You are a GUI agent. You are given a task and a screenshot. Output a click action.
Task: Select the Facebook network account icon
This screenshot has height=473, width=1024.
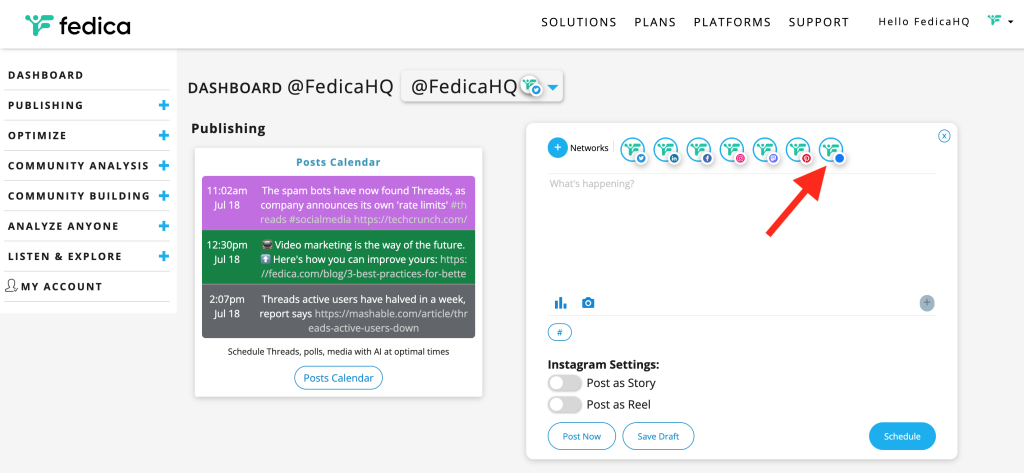point(699,150)
